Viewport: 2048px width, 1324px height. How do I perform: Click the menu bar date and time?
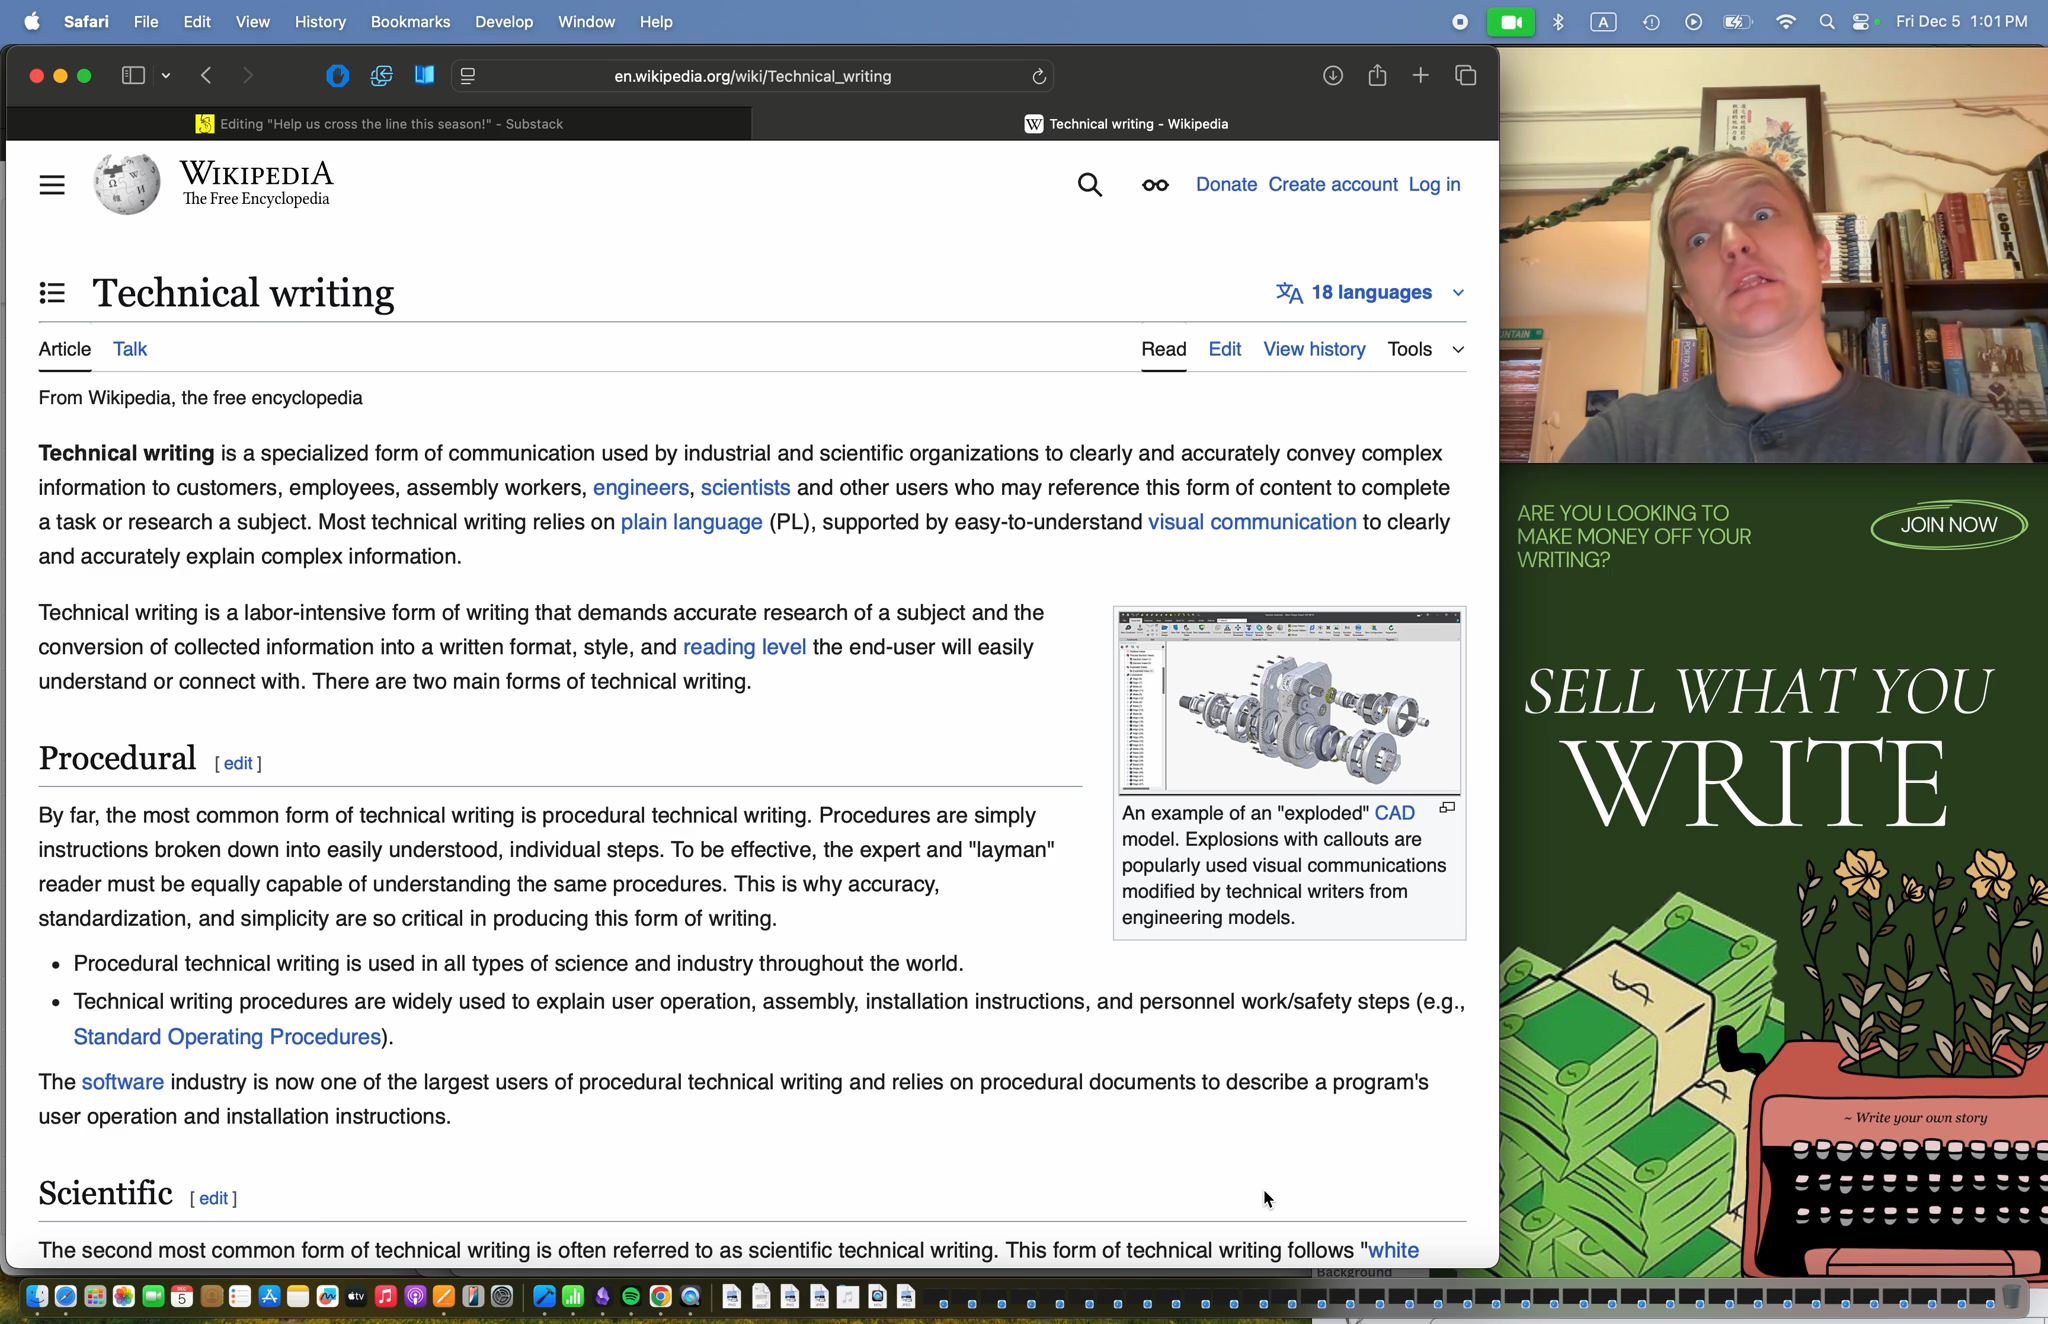[1961, 22]
